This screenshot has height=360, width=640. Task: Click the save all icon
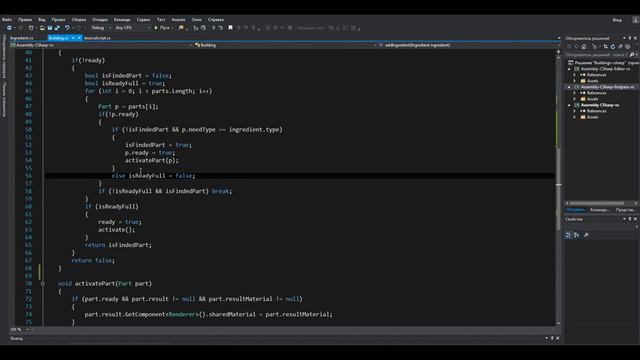click(x=57, y=28)
